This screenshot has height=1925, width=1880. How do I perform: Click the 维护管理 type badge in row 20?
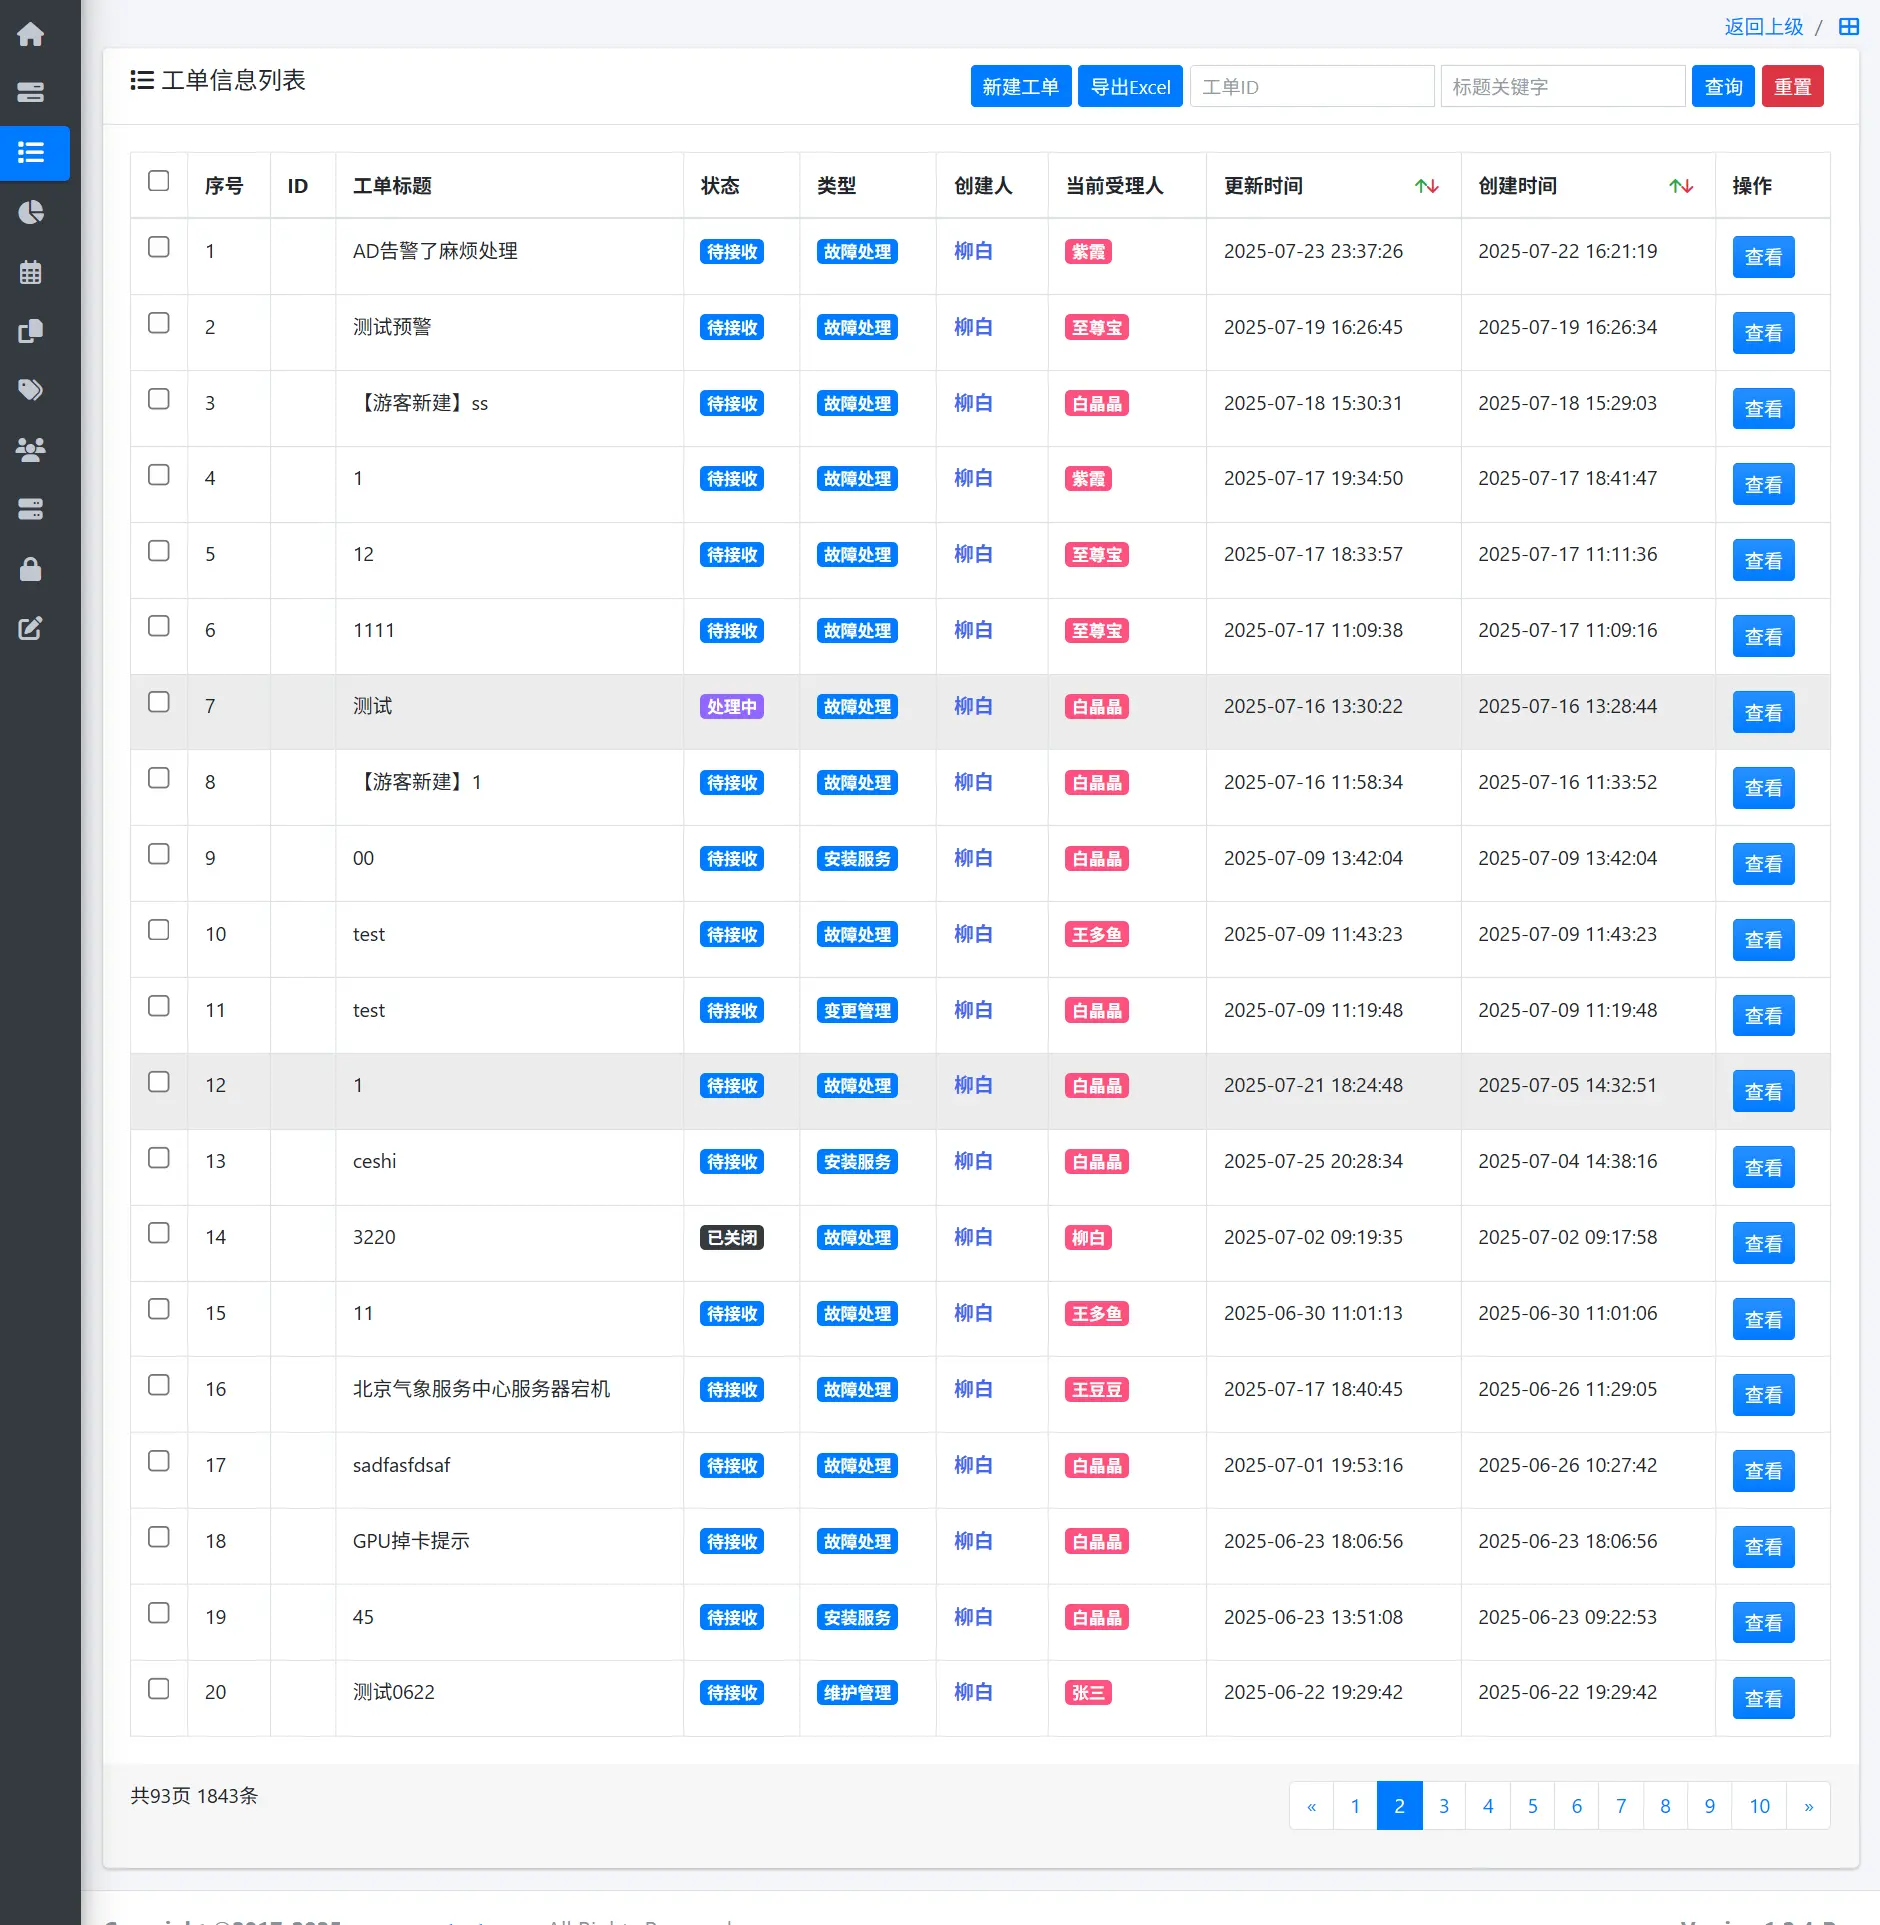coord(857,1693)
